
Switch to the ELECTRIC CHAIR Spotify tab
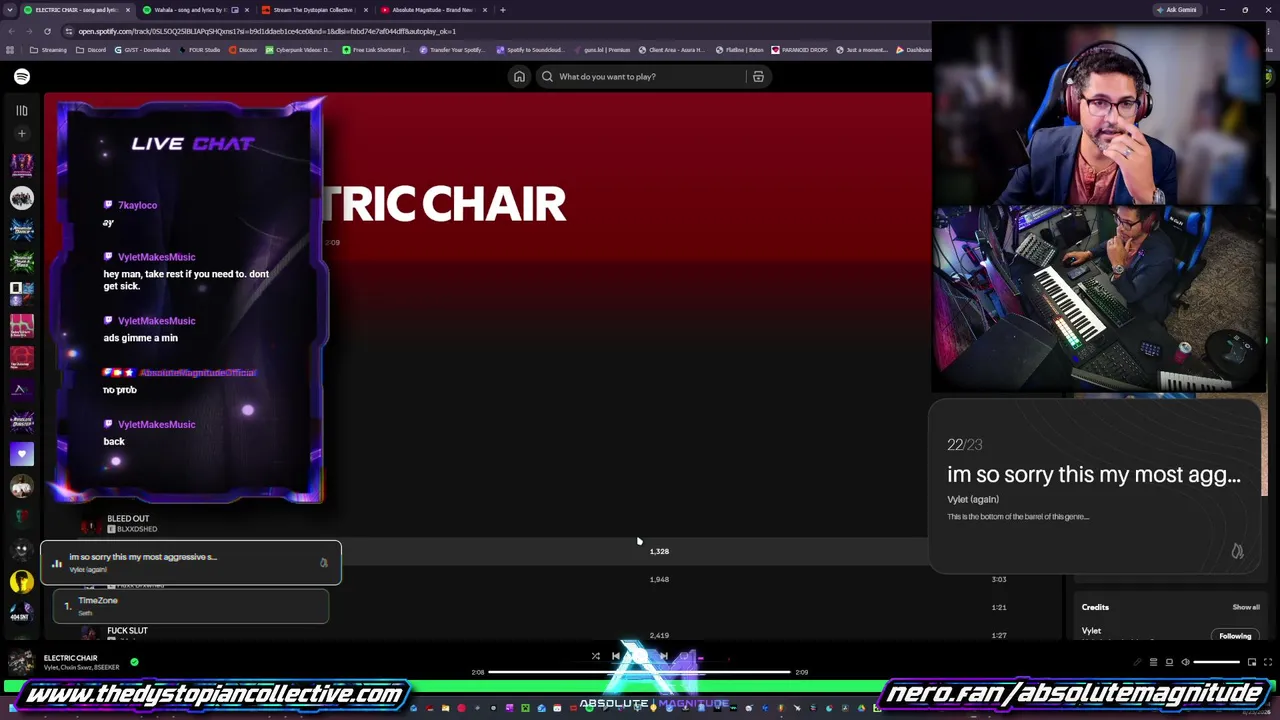78,10
